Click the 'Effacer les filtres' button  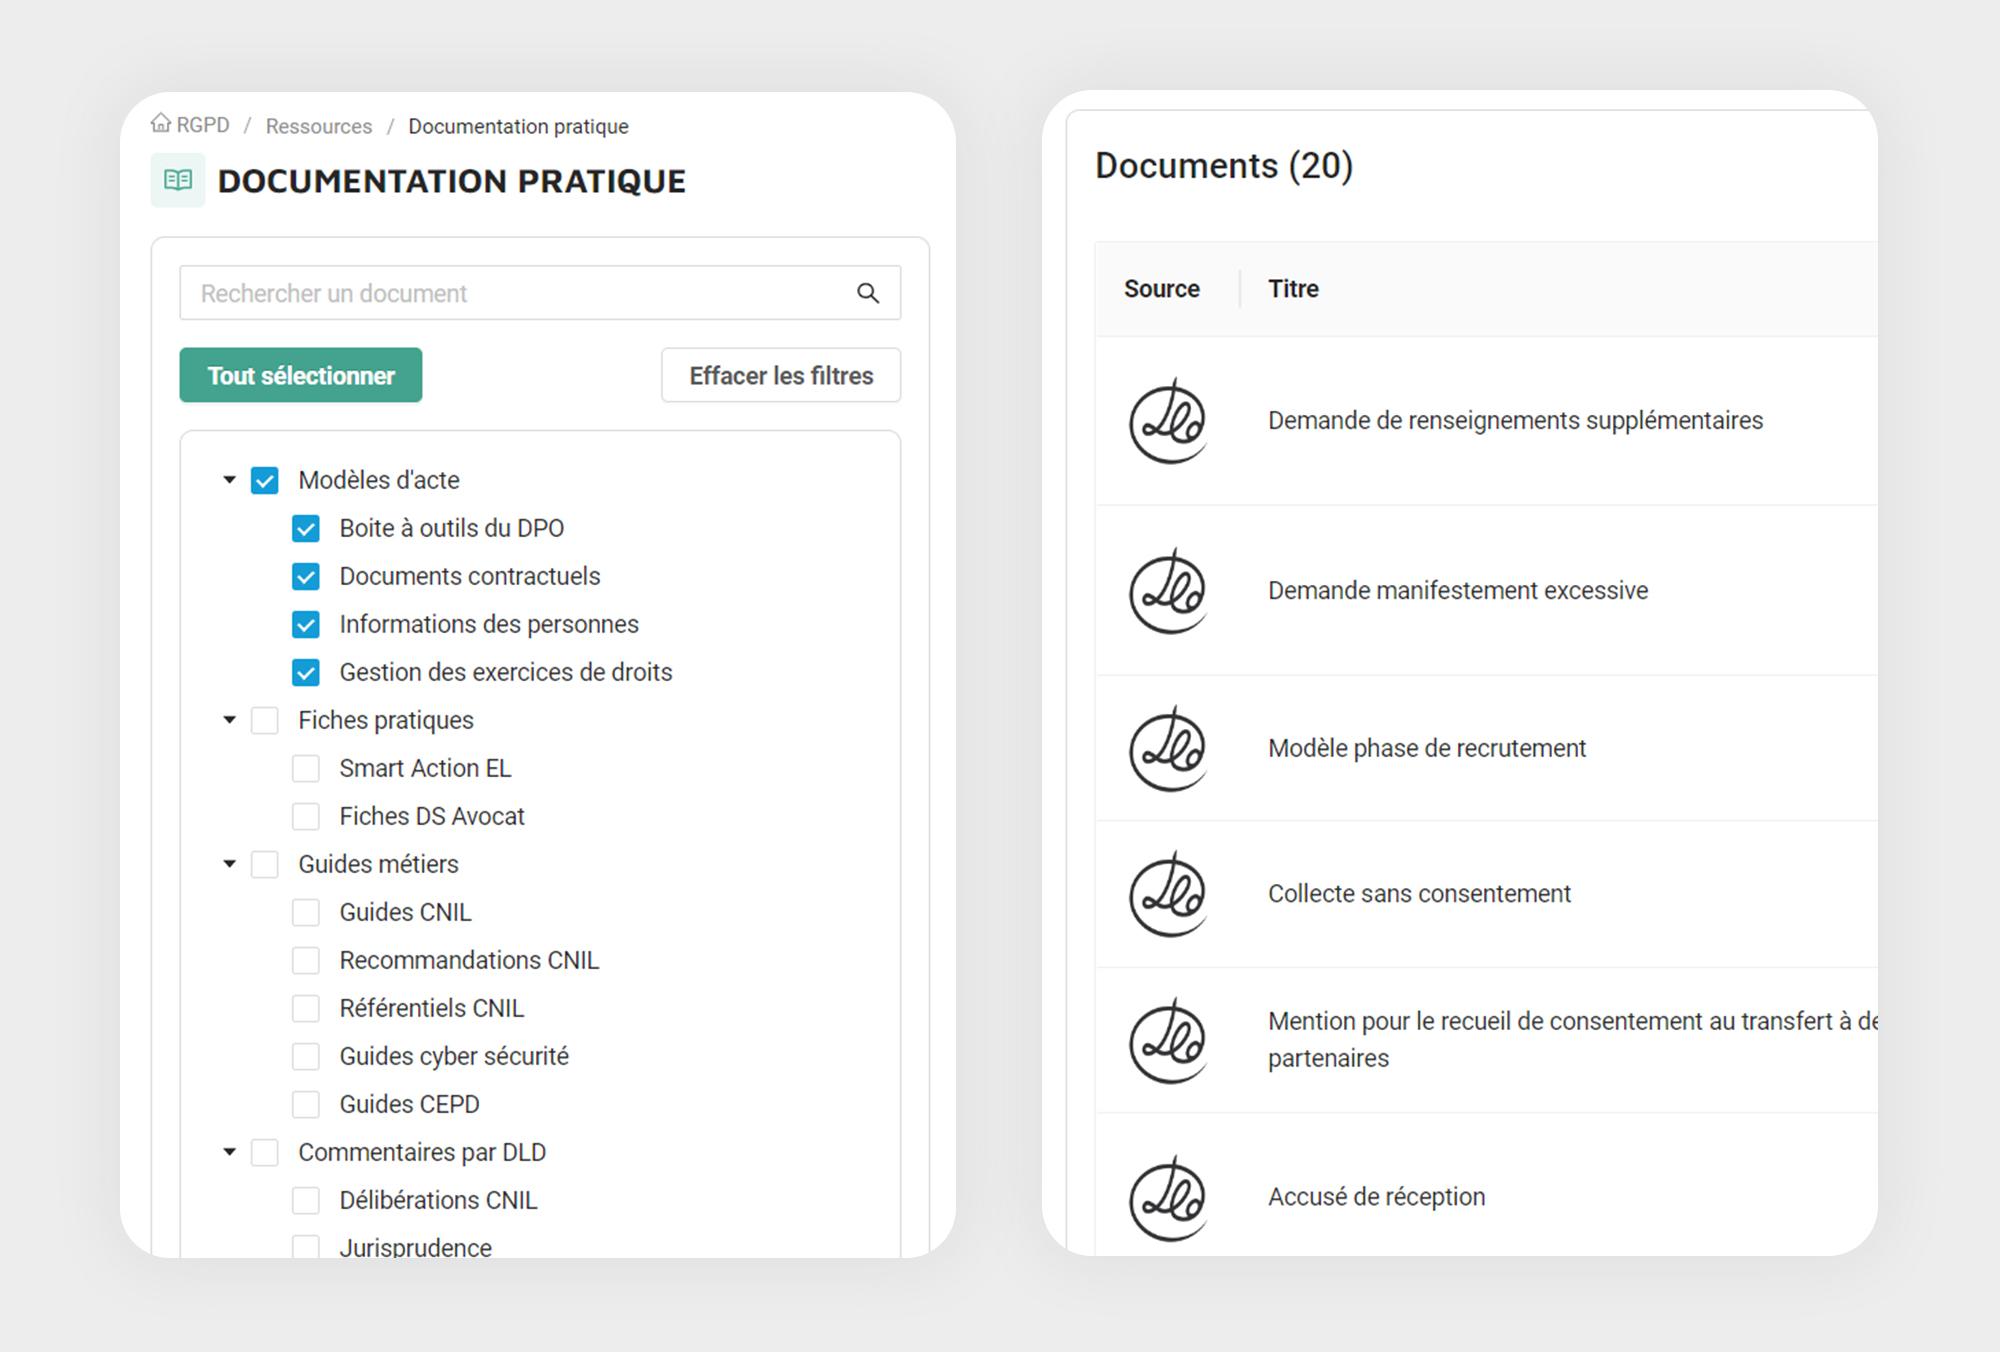tap(780, 374)
